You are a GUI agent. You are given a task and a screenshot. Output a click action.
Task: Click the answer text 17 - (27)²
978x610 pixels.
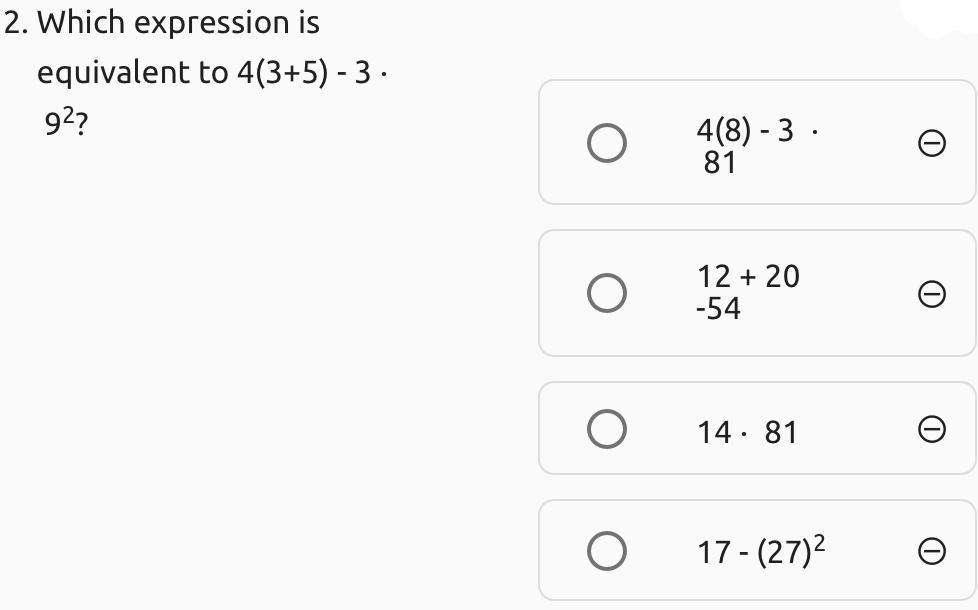pos(761,550)
